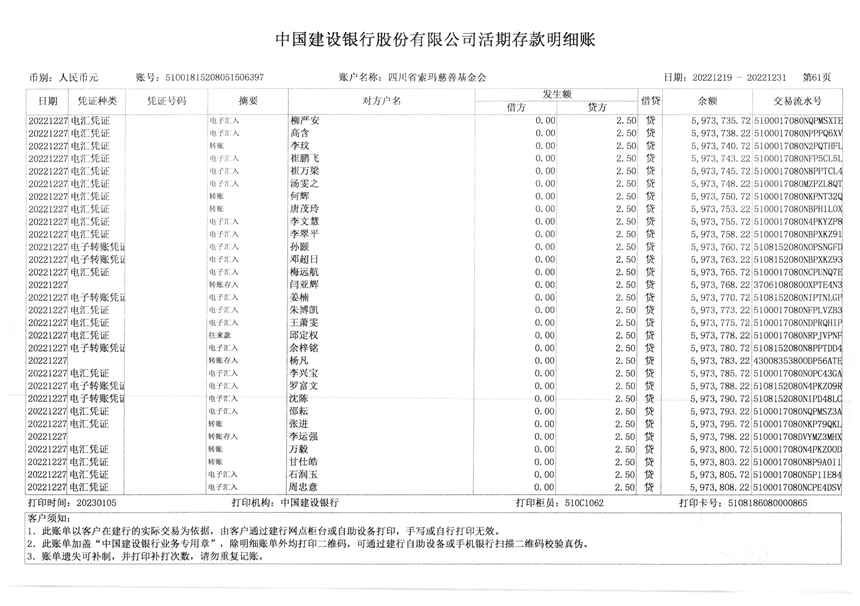Click balance 5,973,795.72
The image size is (860, 606).
721,424
